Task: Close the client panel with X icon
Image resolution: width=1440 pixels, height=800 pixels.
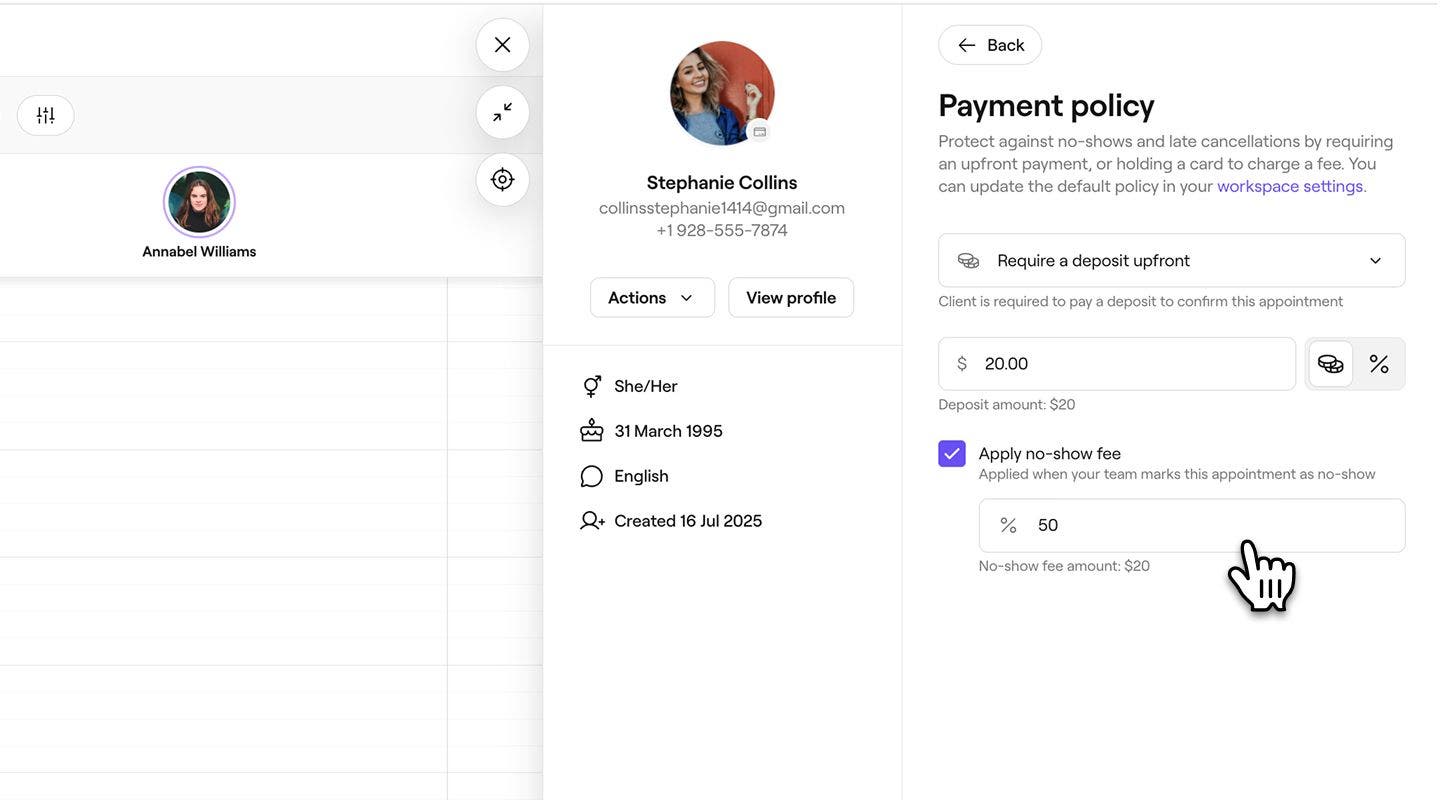Action: coord(502,45)
